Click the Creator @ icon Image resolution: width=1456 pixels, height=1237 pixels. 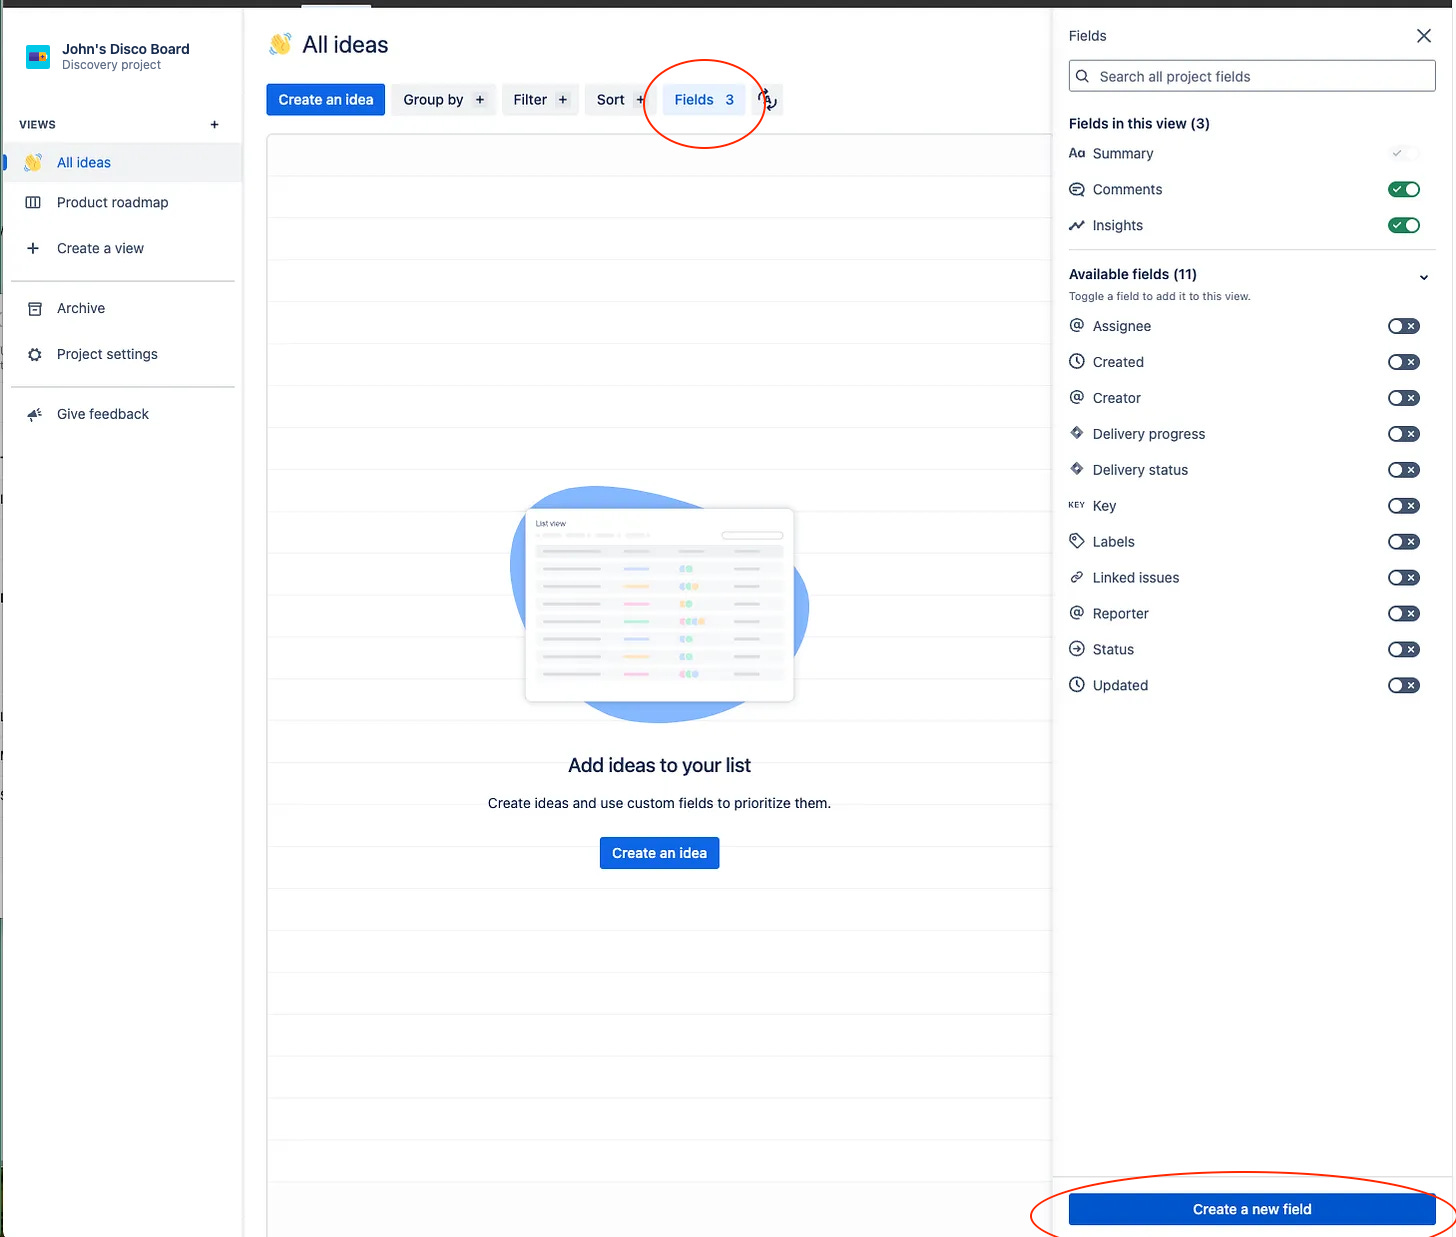pos(1077,397)
